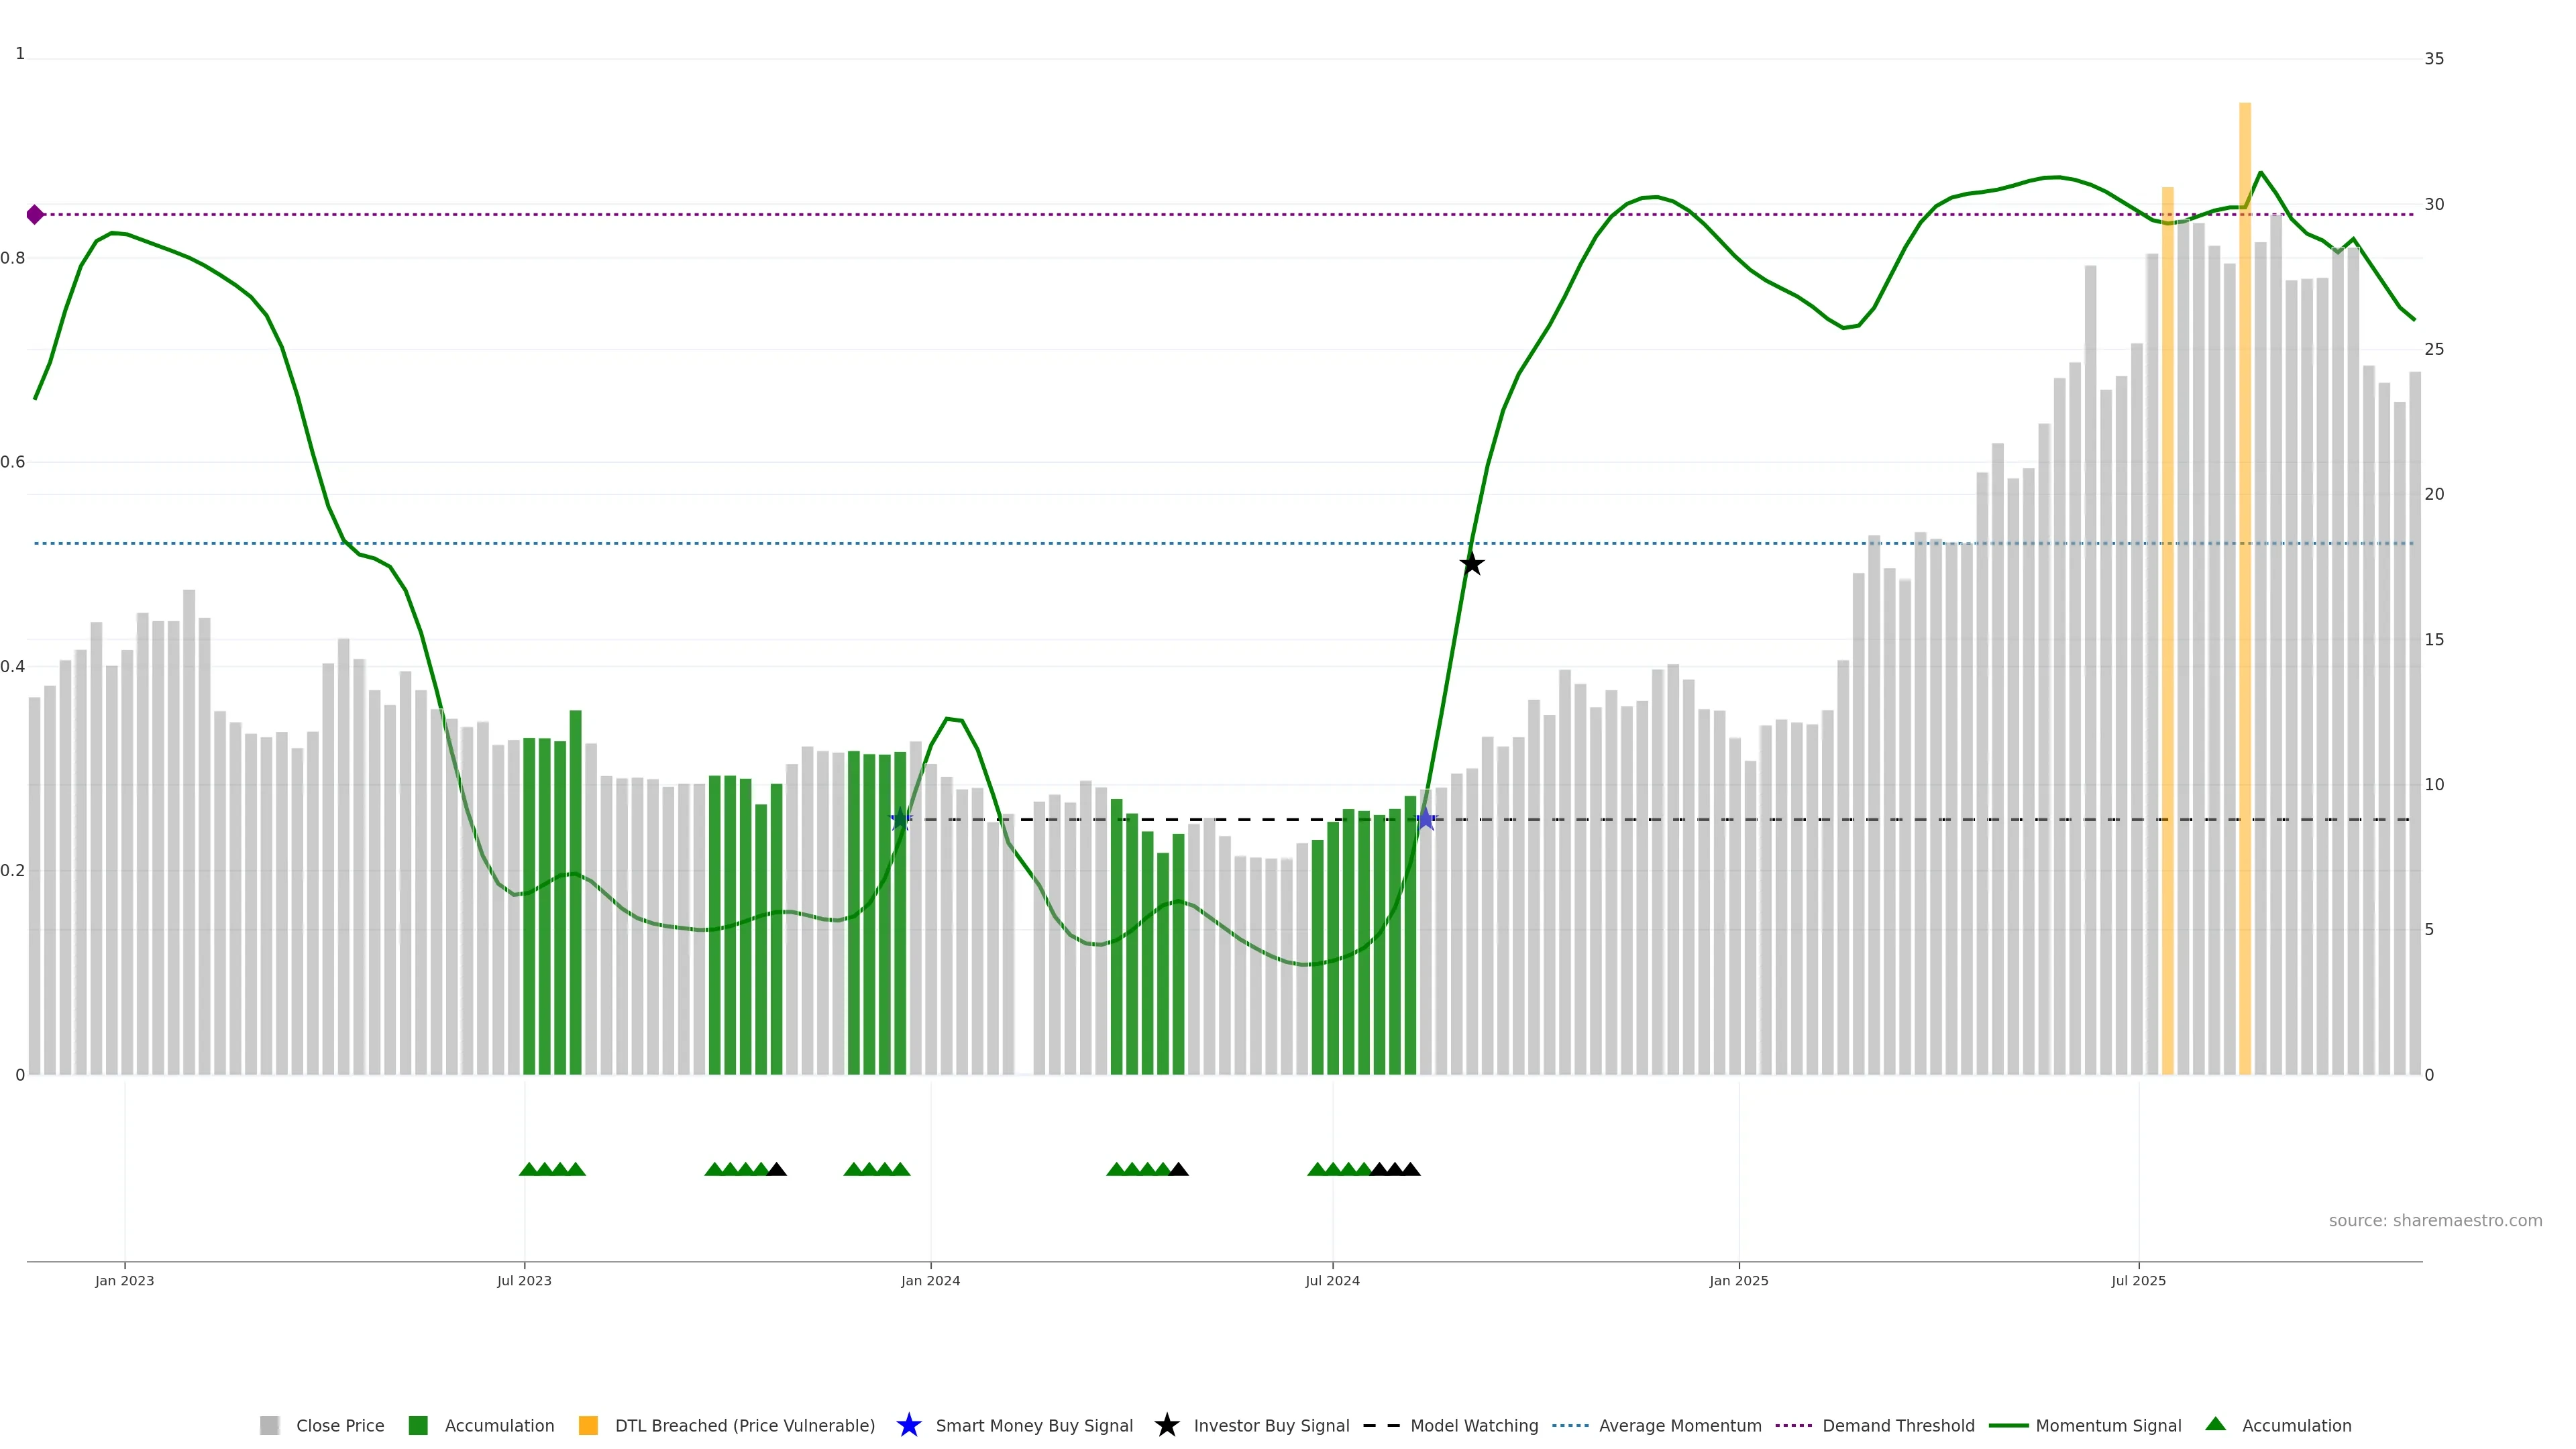2576x1449 pixels.
Task: Click the DTL Breached orange legend swatch
Action: tap(588, 1425)
